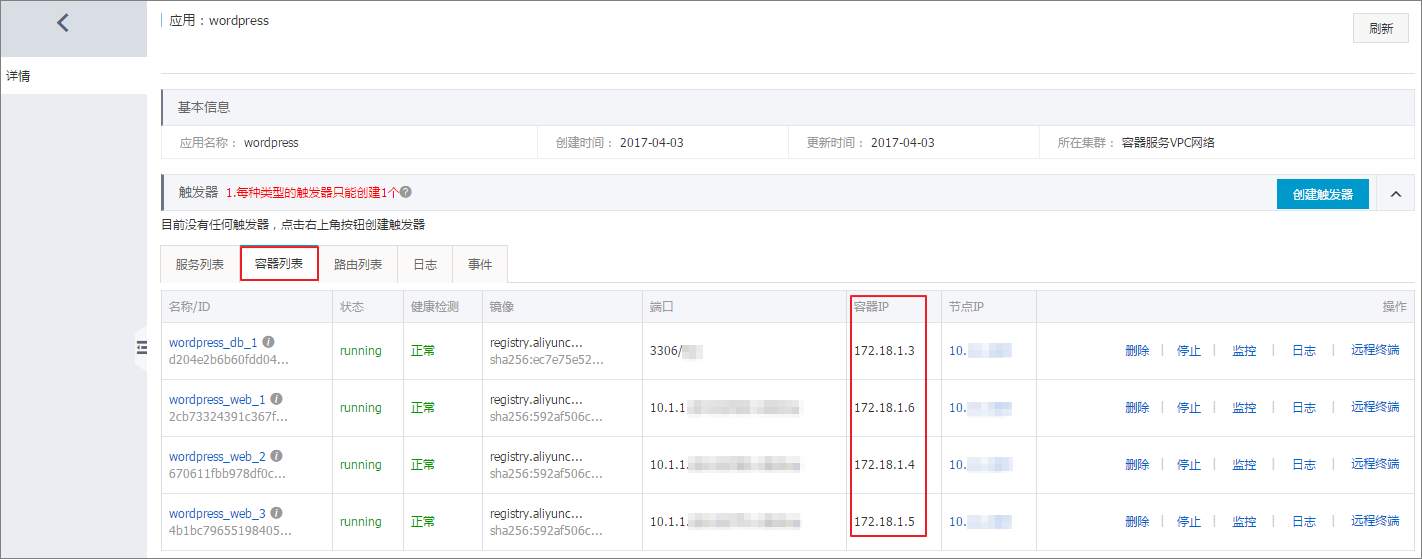Click 远程终端 for wordpress_db_1

(1375, 350)
